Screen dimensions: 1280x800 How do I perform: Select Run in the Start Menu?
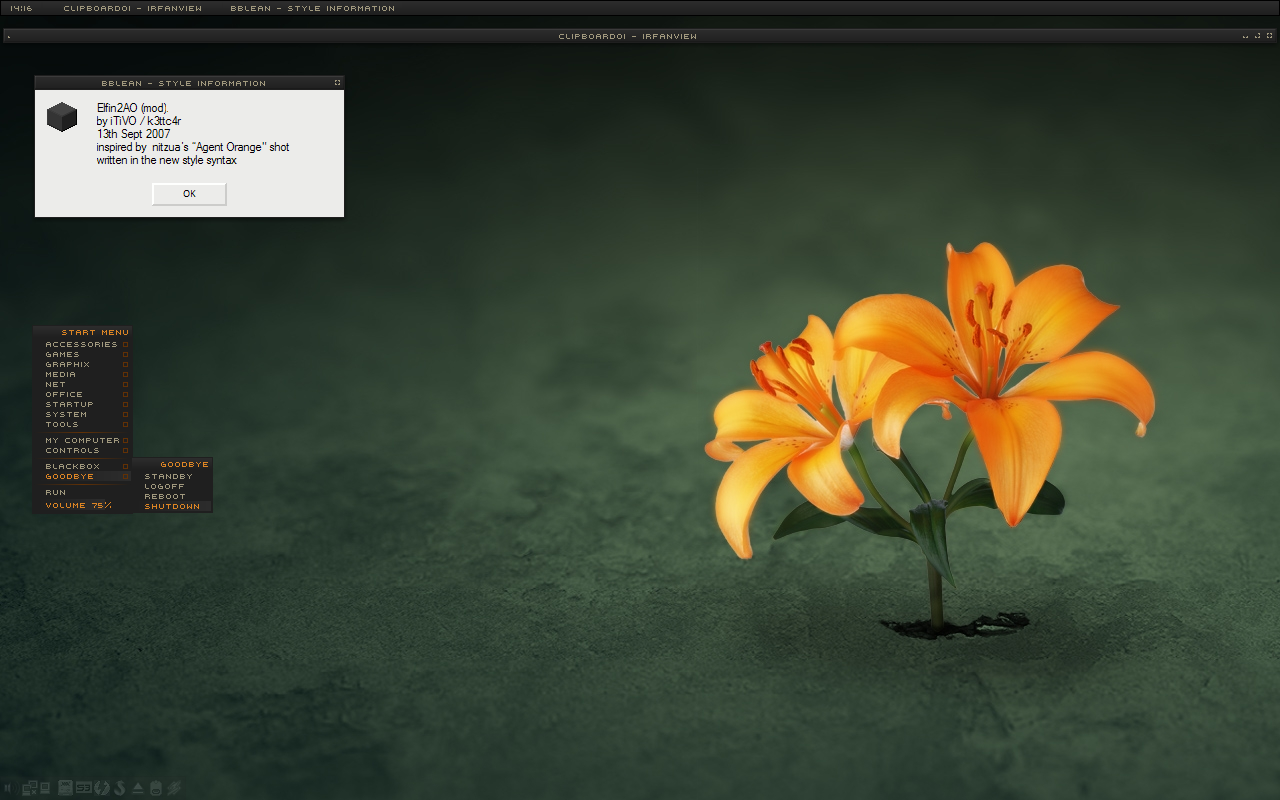click(56, 493)
